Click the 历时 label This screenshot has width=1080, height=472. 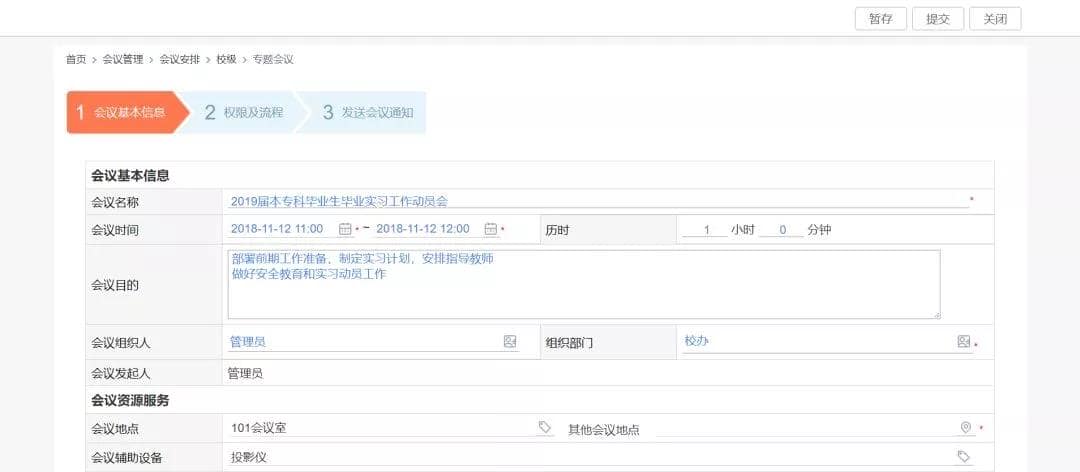click(557, 230)
